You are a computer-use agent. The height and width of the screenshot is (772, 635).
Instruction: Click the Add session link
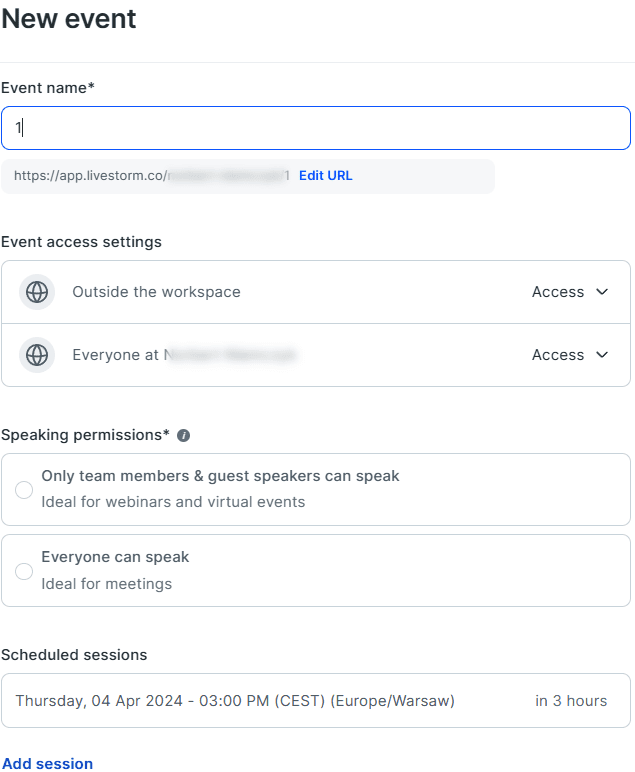coord(47,764)
